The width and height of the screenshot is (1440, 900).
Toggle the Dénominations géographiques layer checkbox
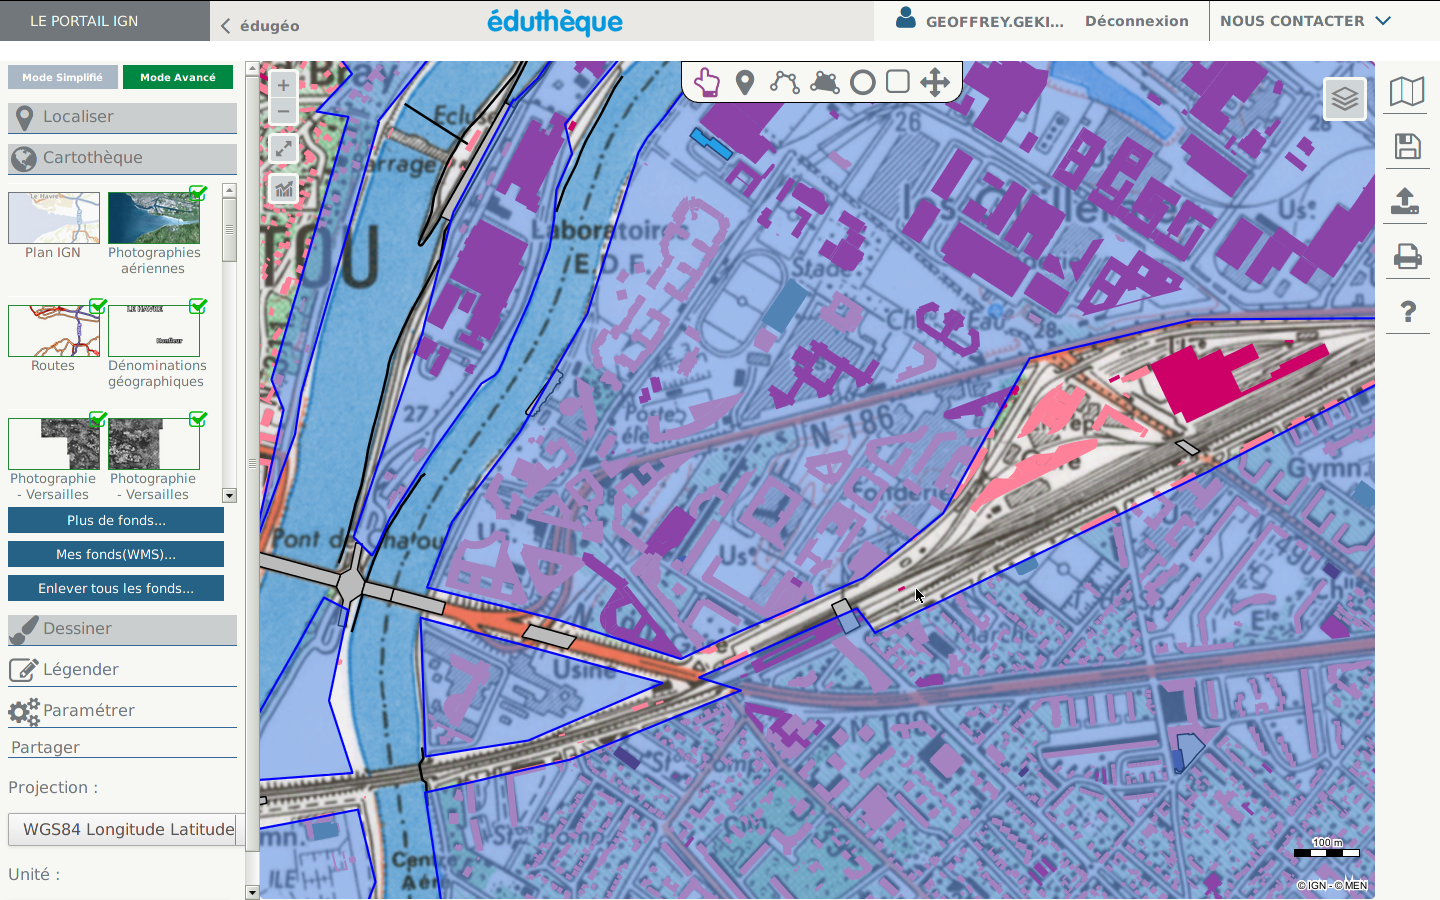click(198, 306)
